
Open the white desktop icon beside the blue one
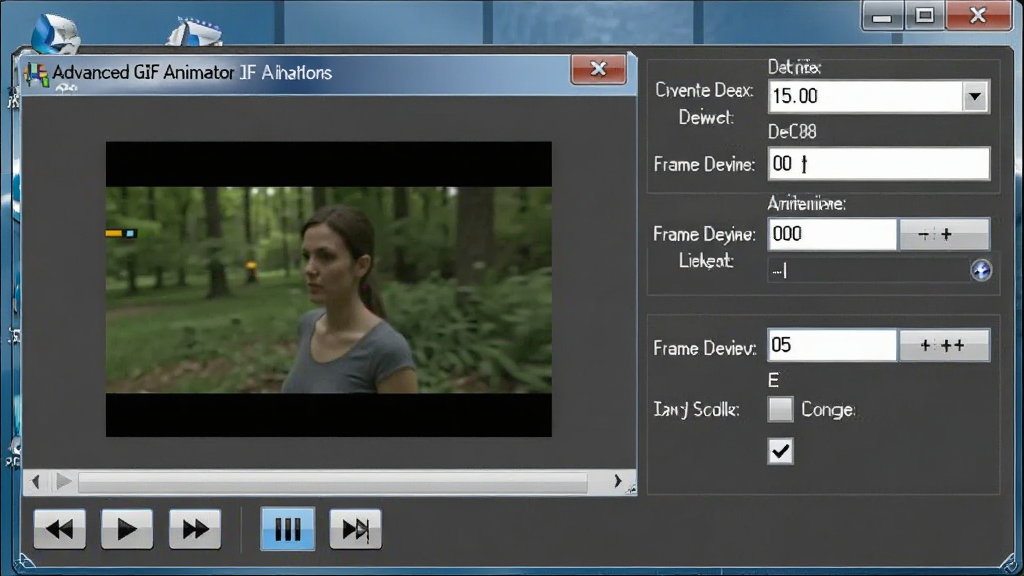[195, 33]
